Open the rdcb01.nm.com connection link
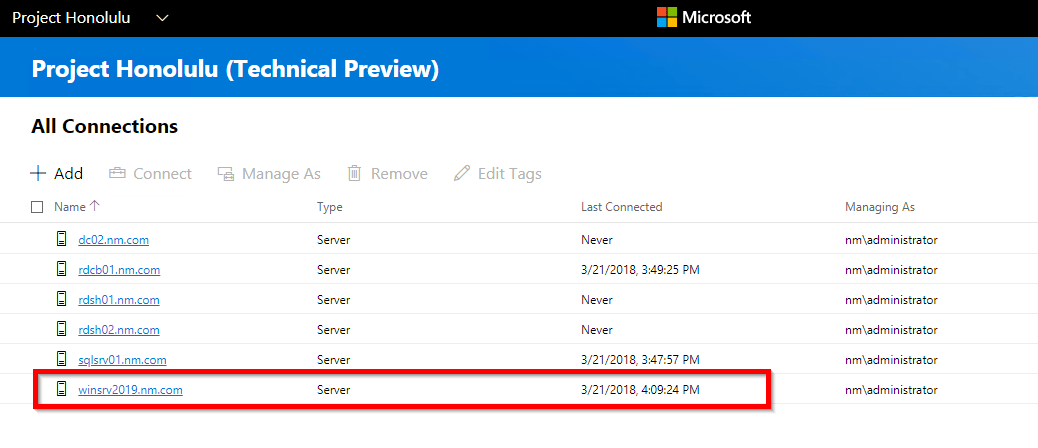Screen dimensions: 1038x448 [x=119, y=270]
